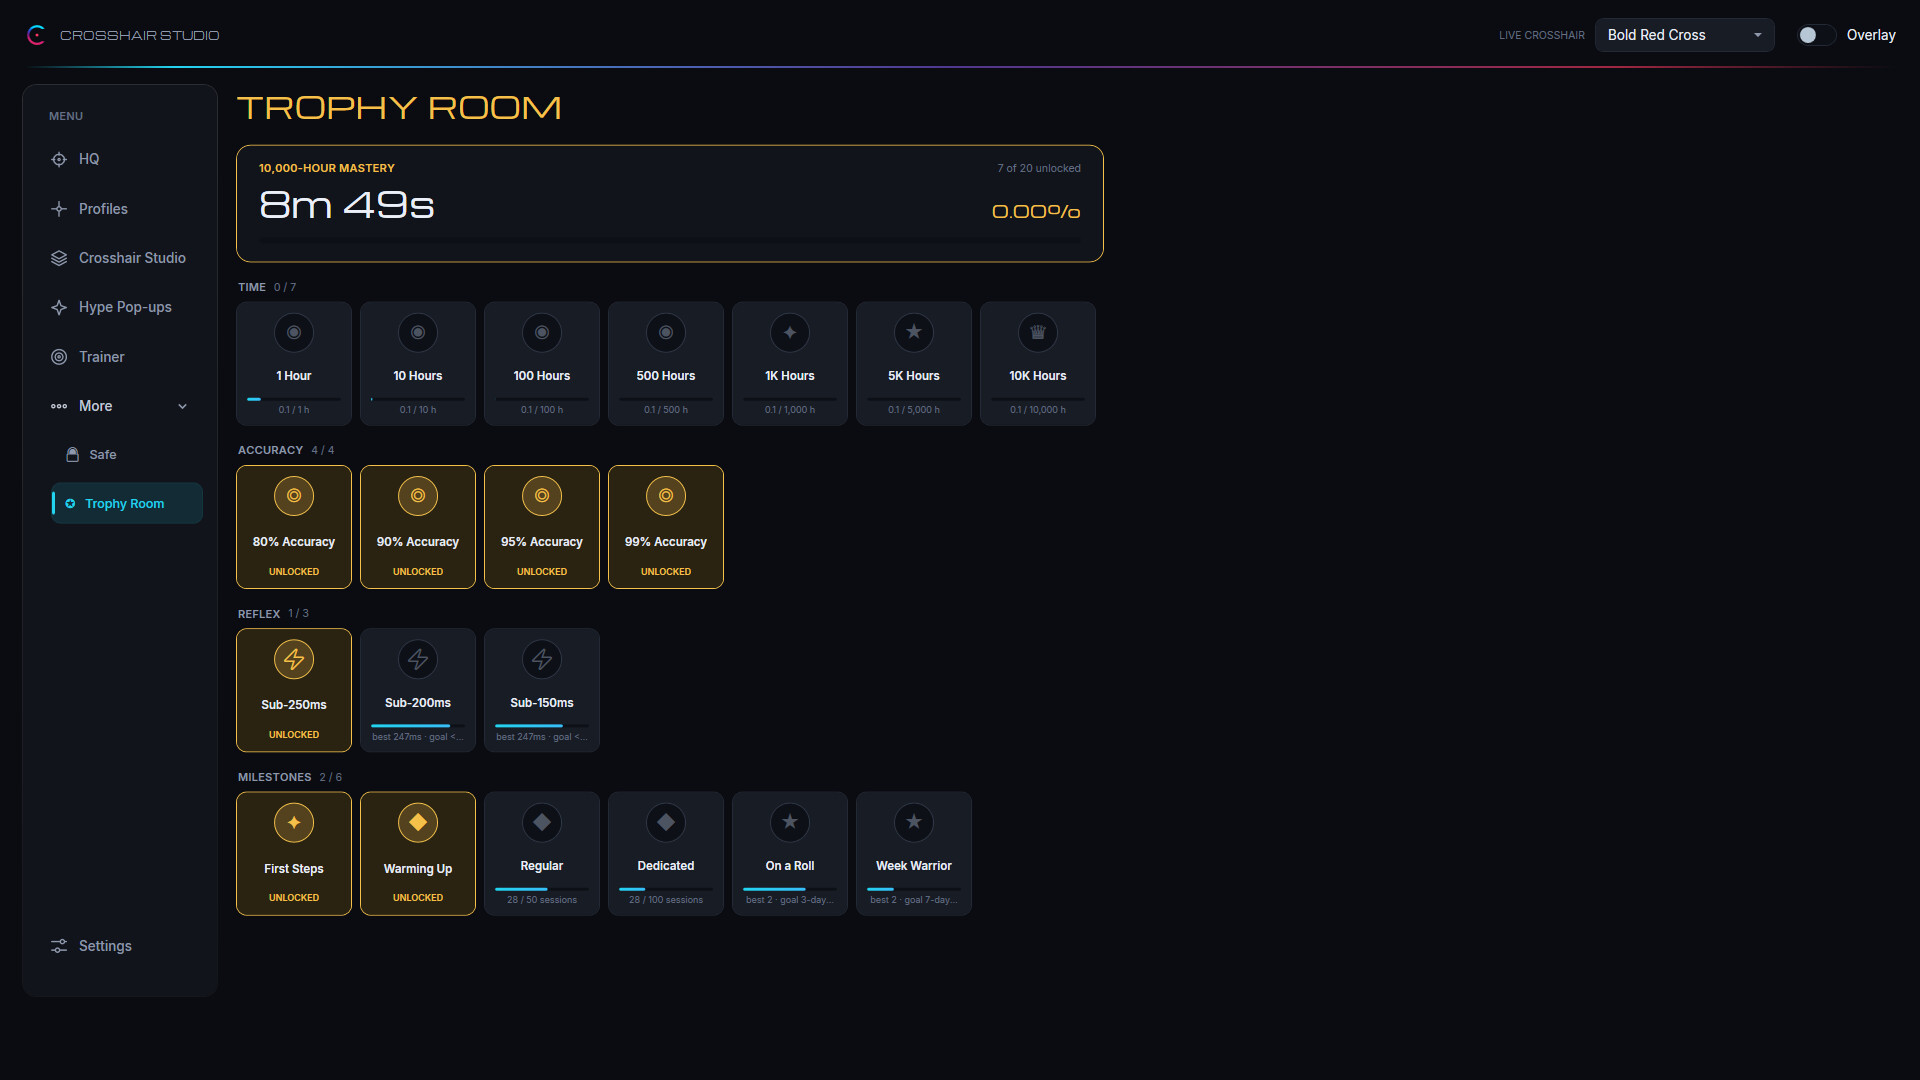Click the Sub-150ms lightning icon

point(542,659)
